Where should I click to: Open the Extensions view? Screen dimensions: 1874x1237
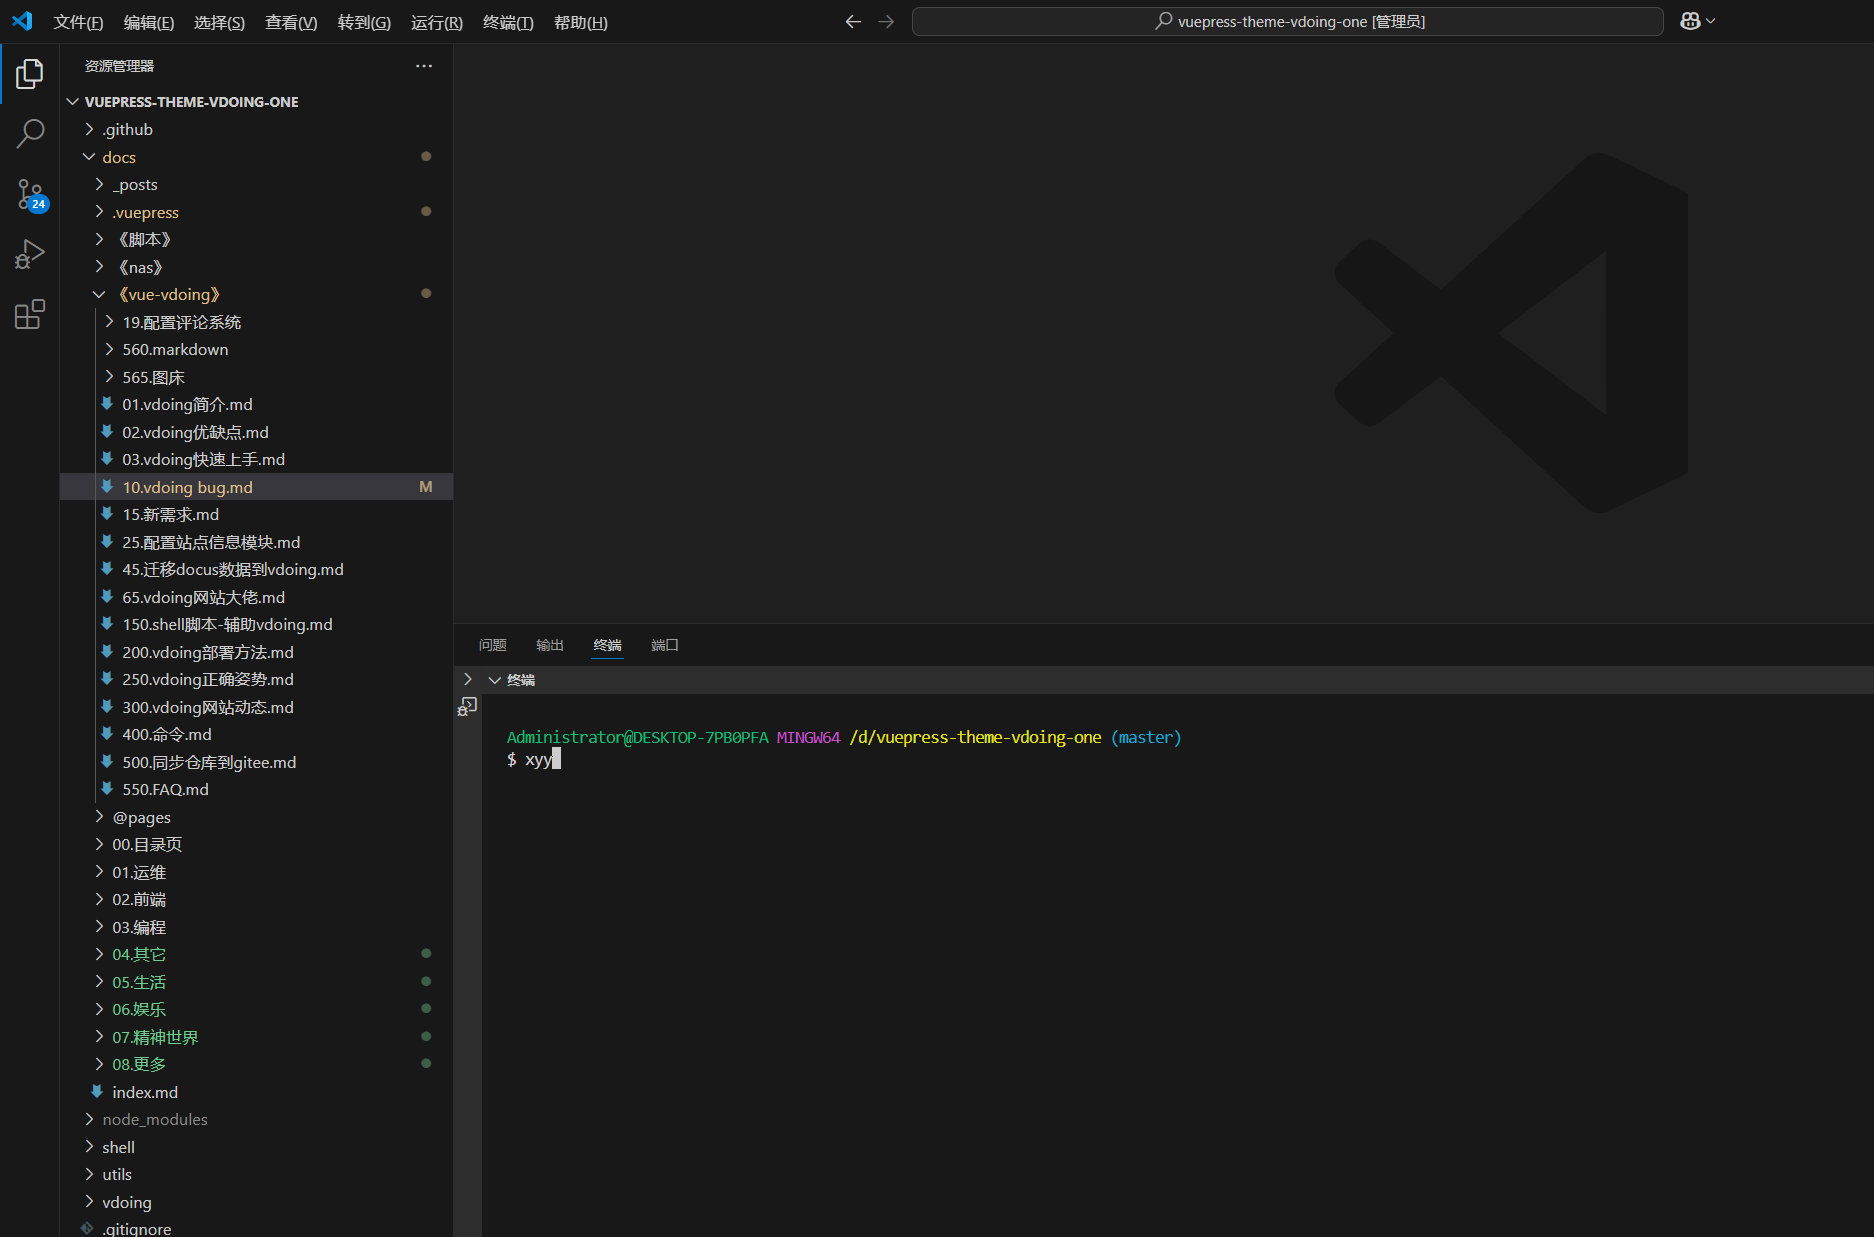tap(30, 315)
